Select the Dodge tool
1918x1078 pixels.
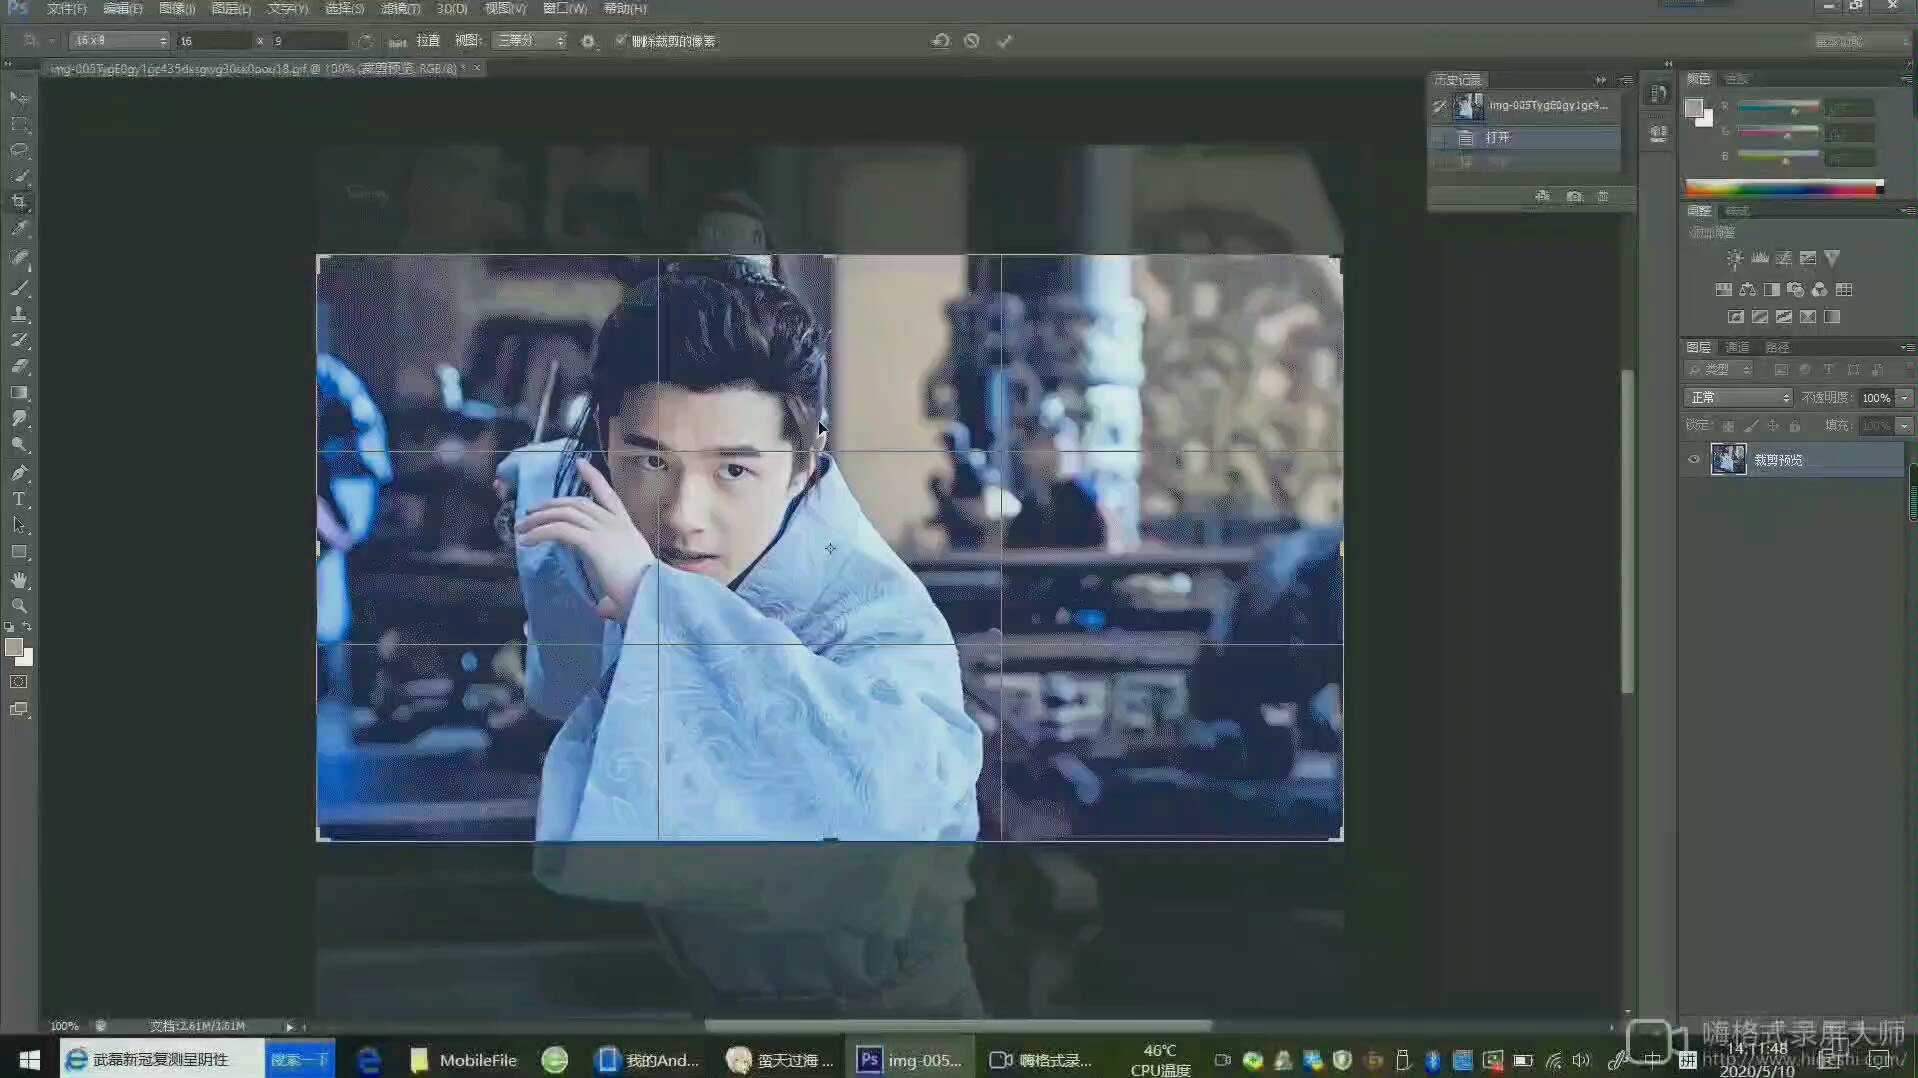click(x=19, y=445)
